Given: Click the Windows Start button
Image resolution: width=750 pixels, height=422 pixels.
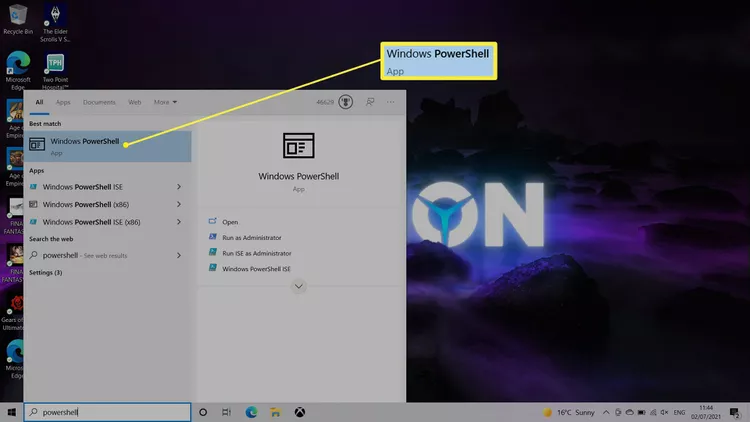Looking at the screenshot, I should (11, 412).
